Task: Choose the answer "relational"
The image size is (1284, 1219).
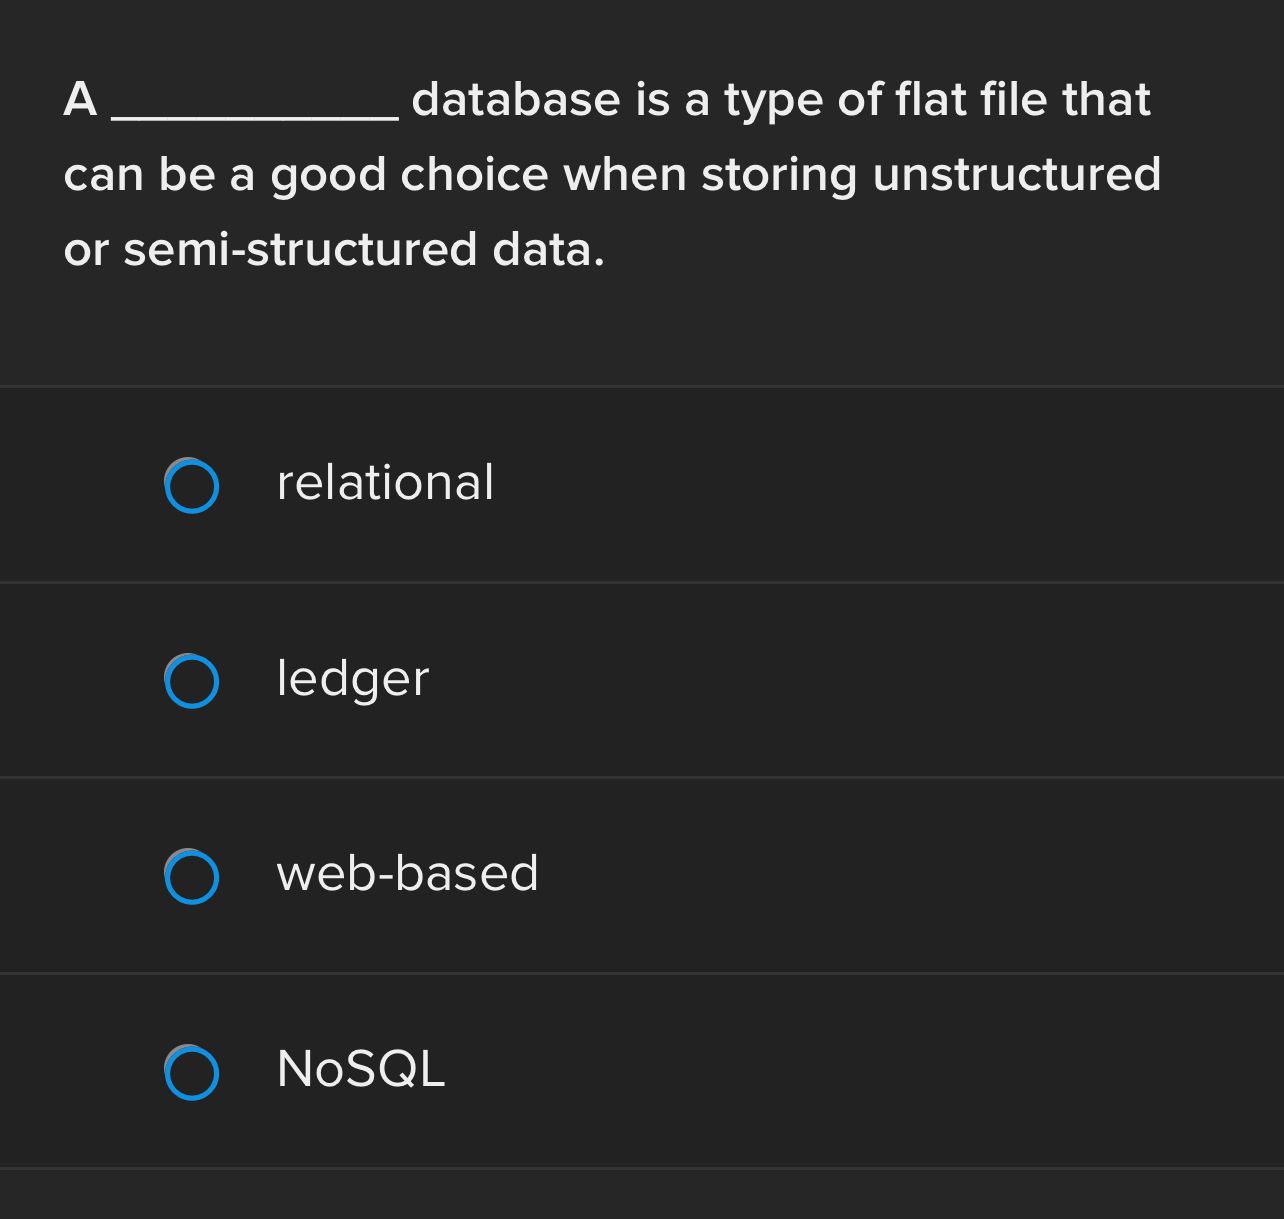Action: [385, 485]
